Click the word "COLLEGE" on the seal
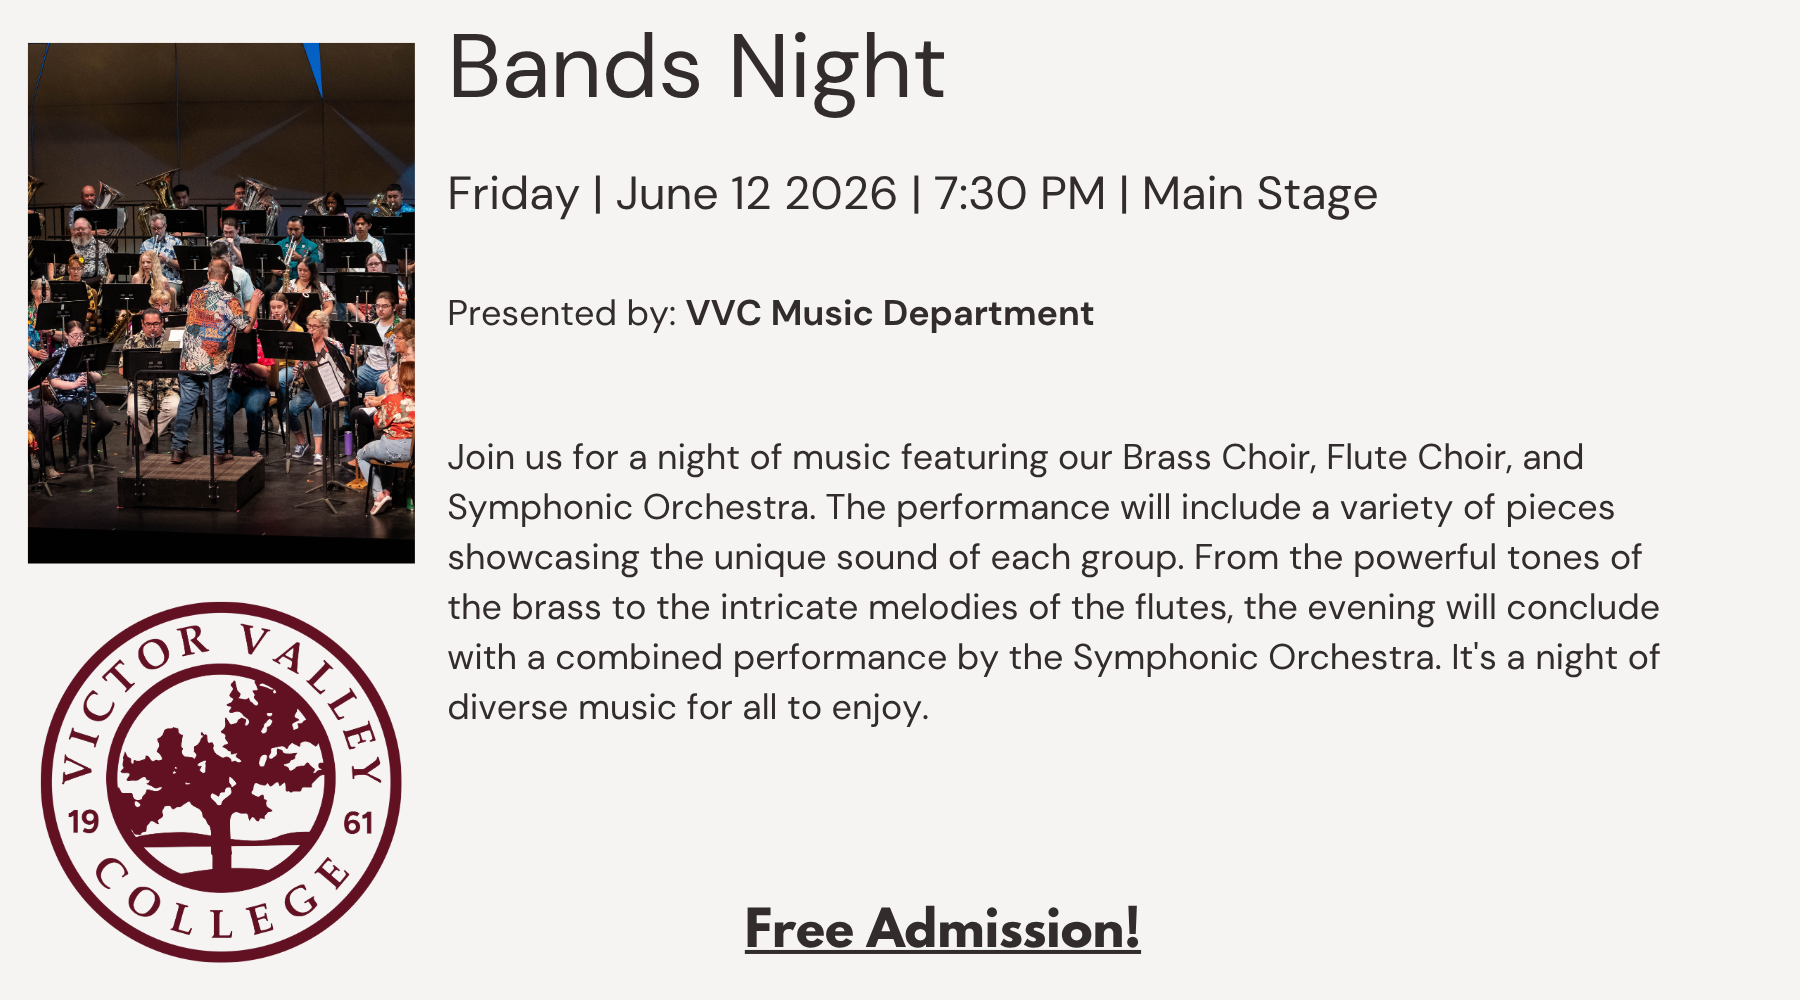 (x=222, y=905)
